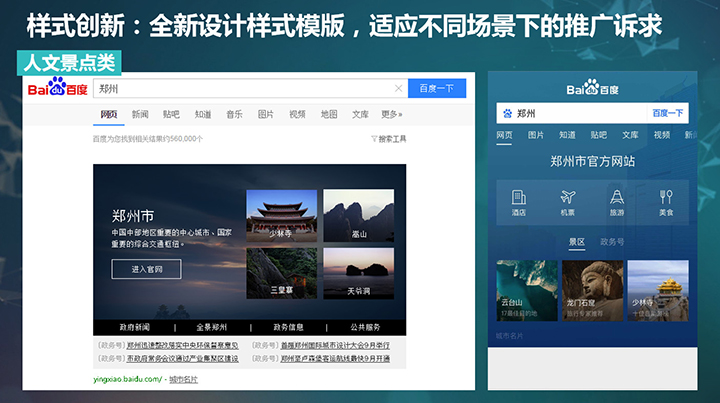Tap the food (美食) fork icon
The width and height of the screenshot is (720, 403).
(666, 200)
